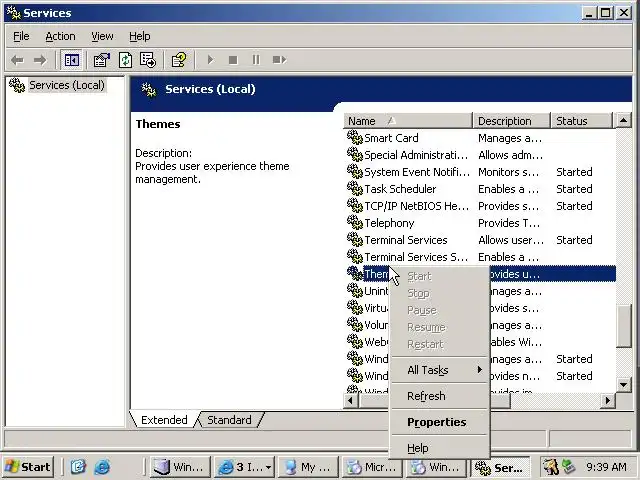Select Services (Local) in the console tree
The image size is (640, 480).
pos(67,85)
